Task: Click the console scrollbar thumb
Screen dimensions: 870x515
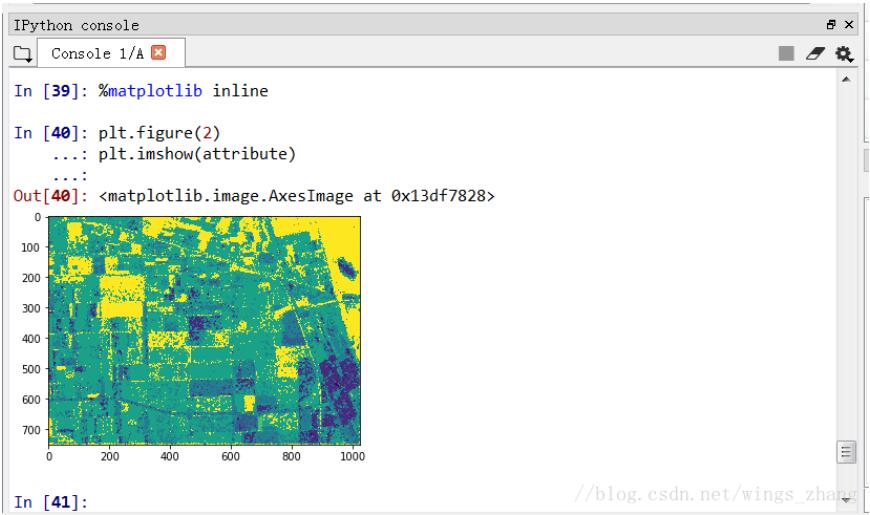Action: pos(848,452)
